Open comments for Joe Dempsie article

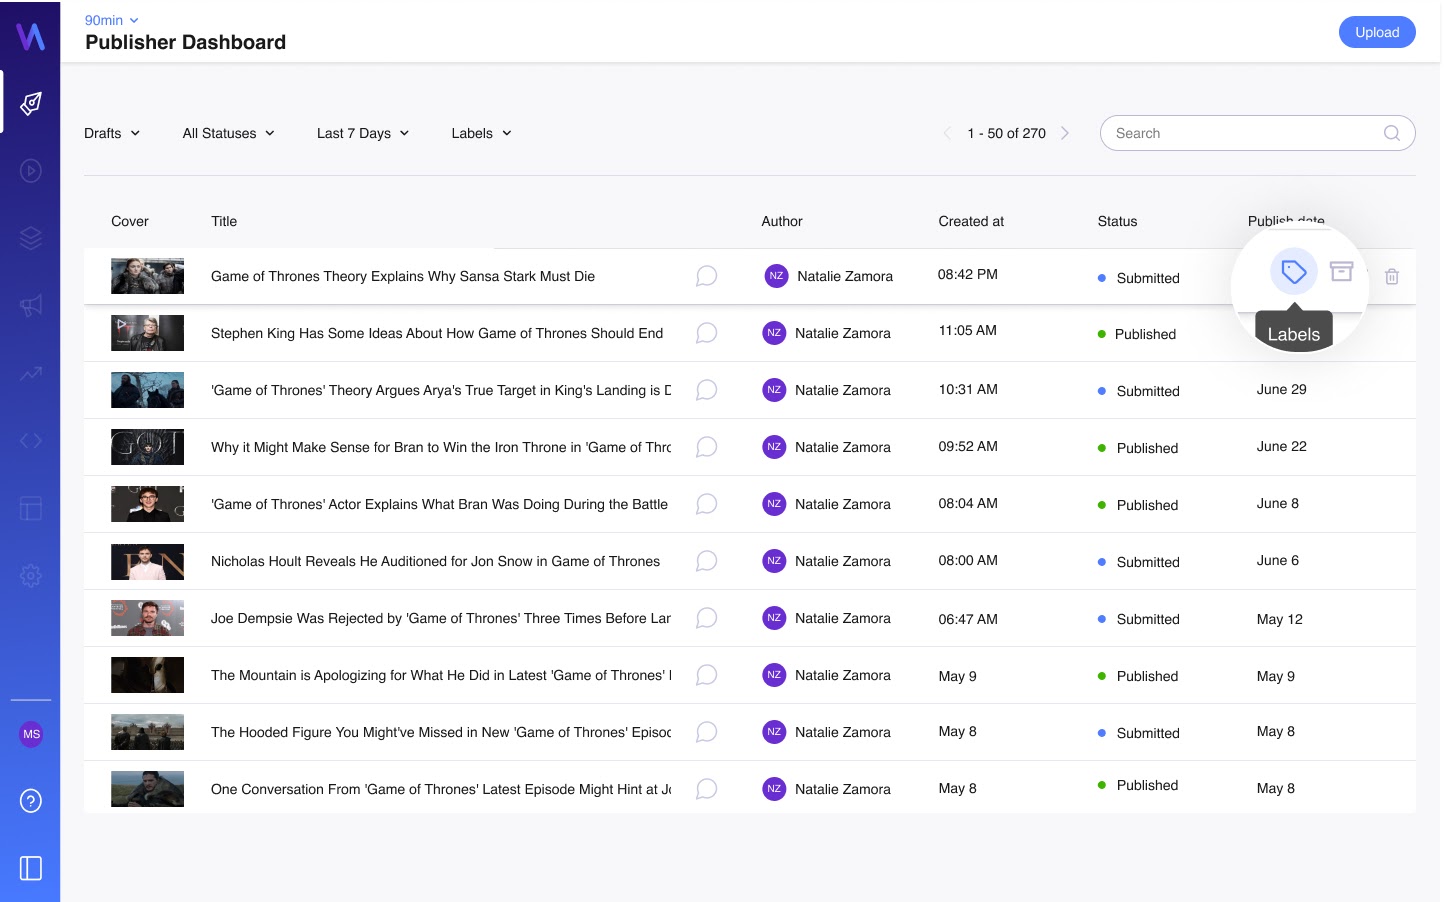pos(706,618)
